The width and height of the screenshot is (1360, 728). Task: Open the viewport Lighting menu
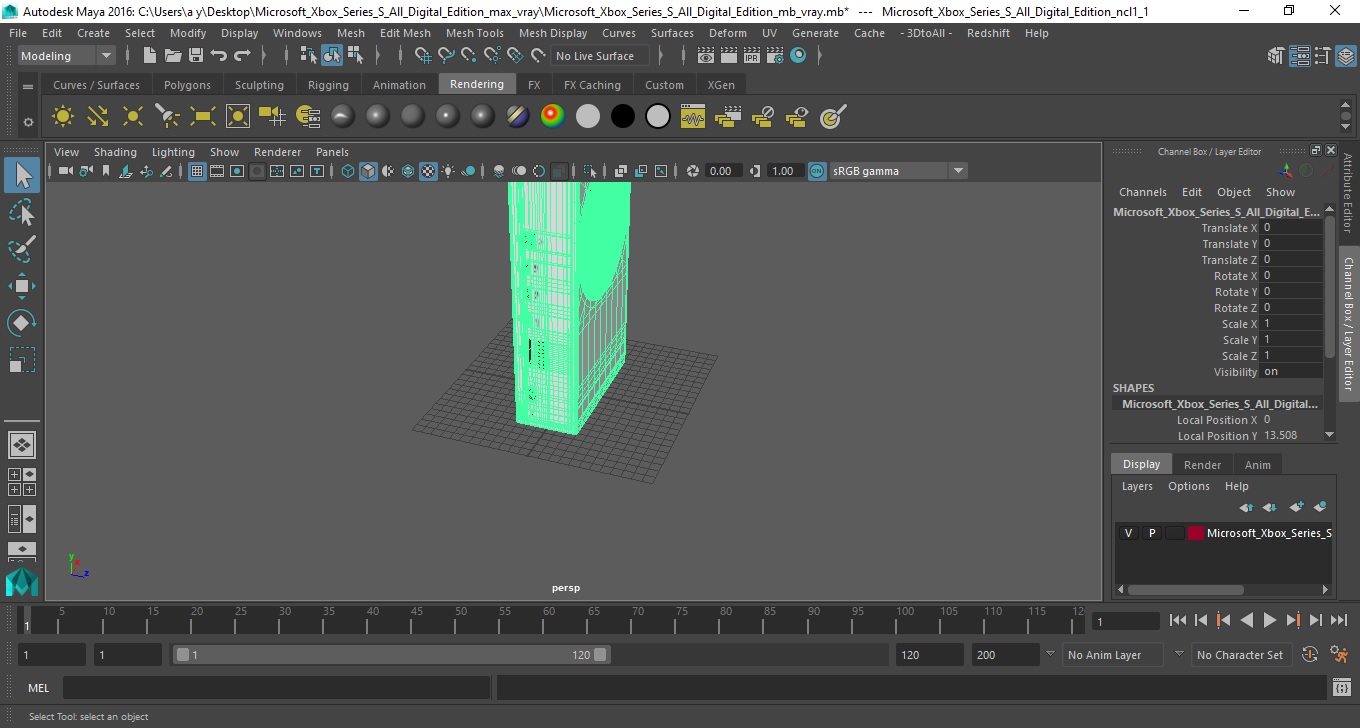point(173,152)
